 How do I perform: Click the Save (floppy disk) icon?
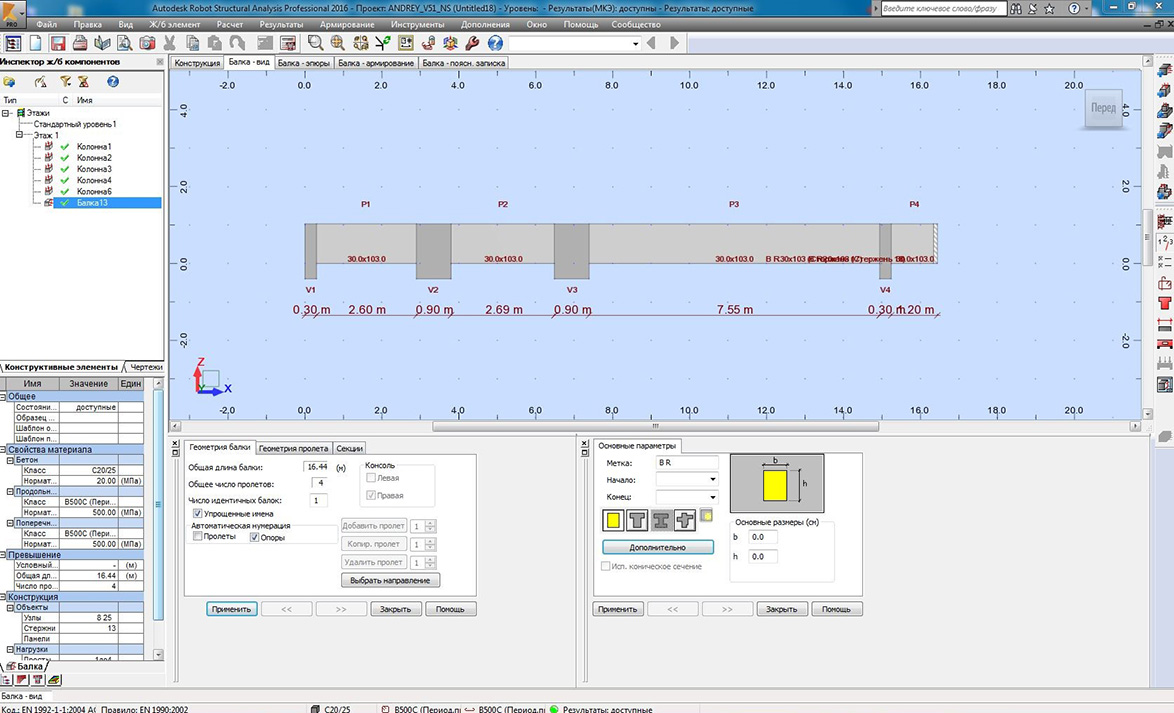[x=58, y=43]
